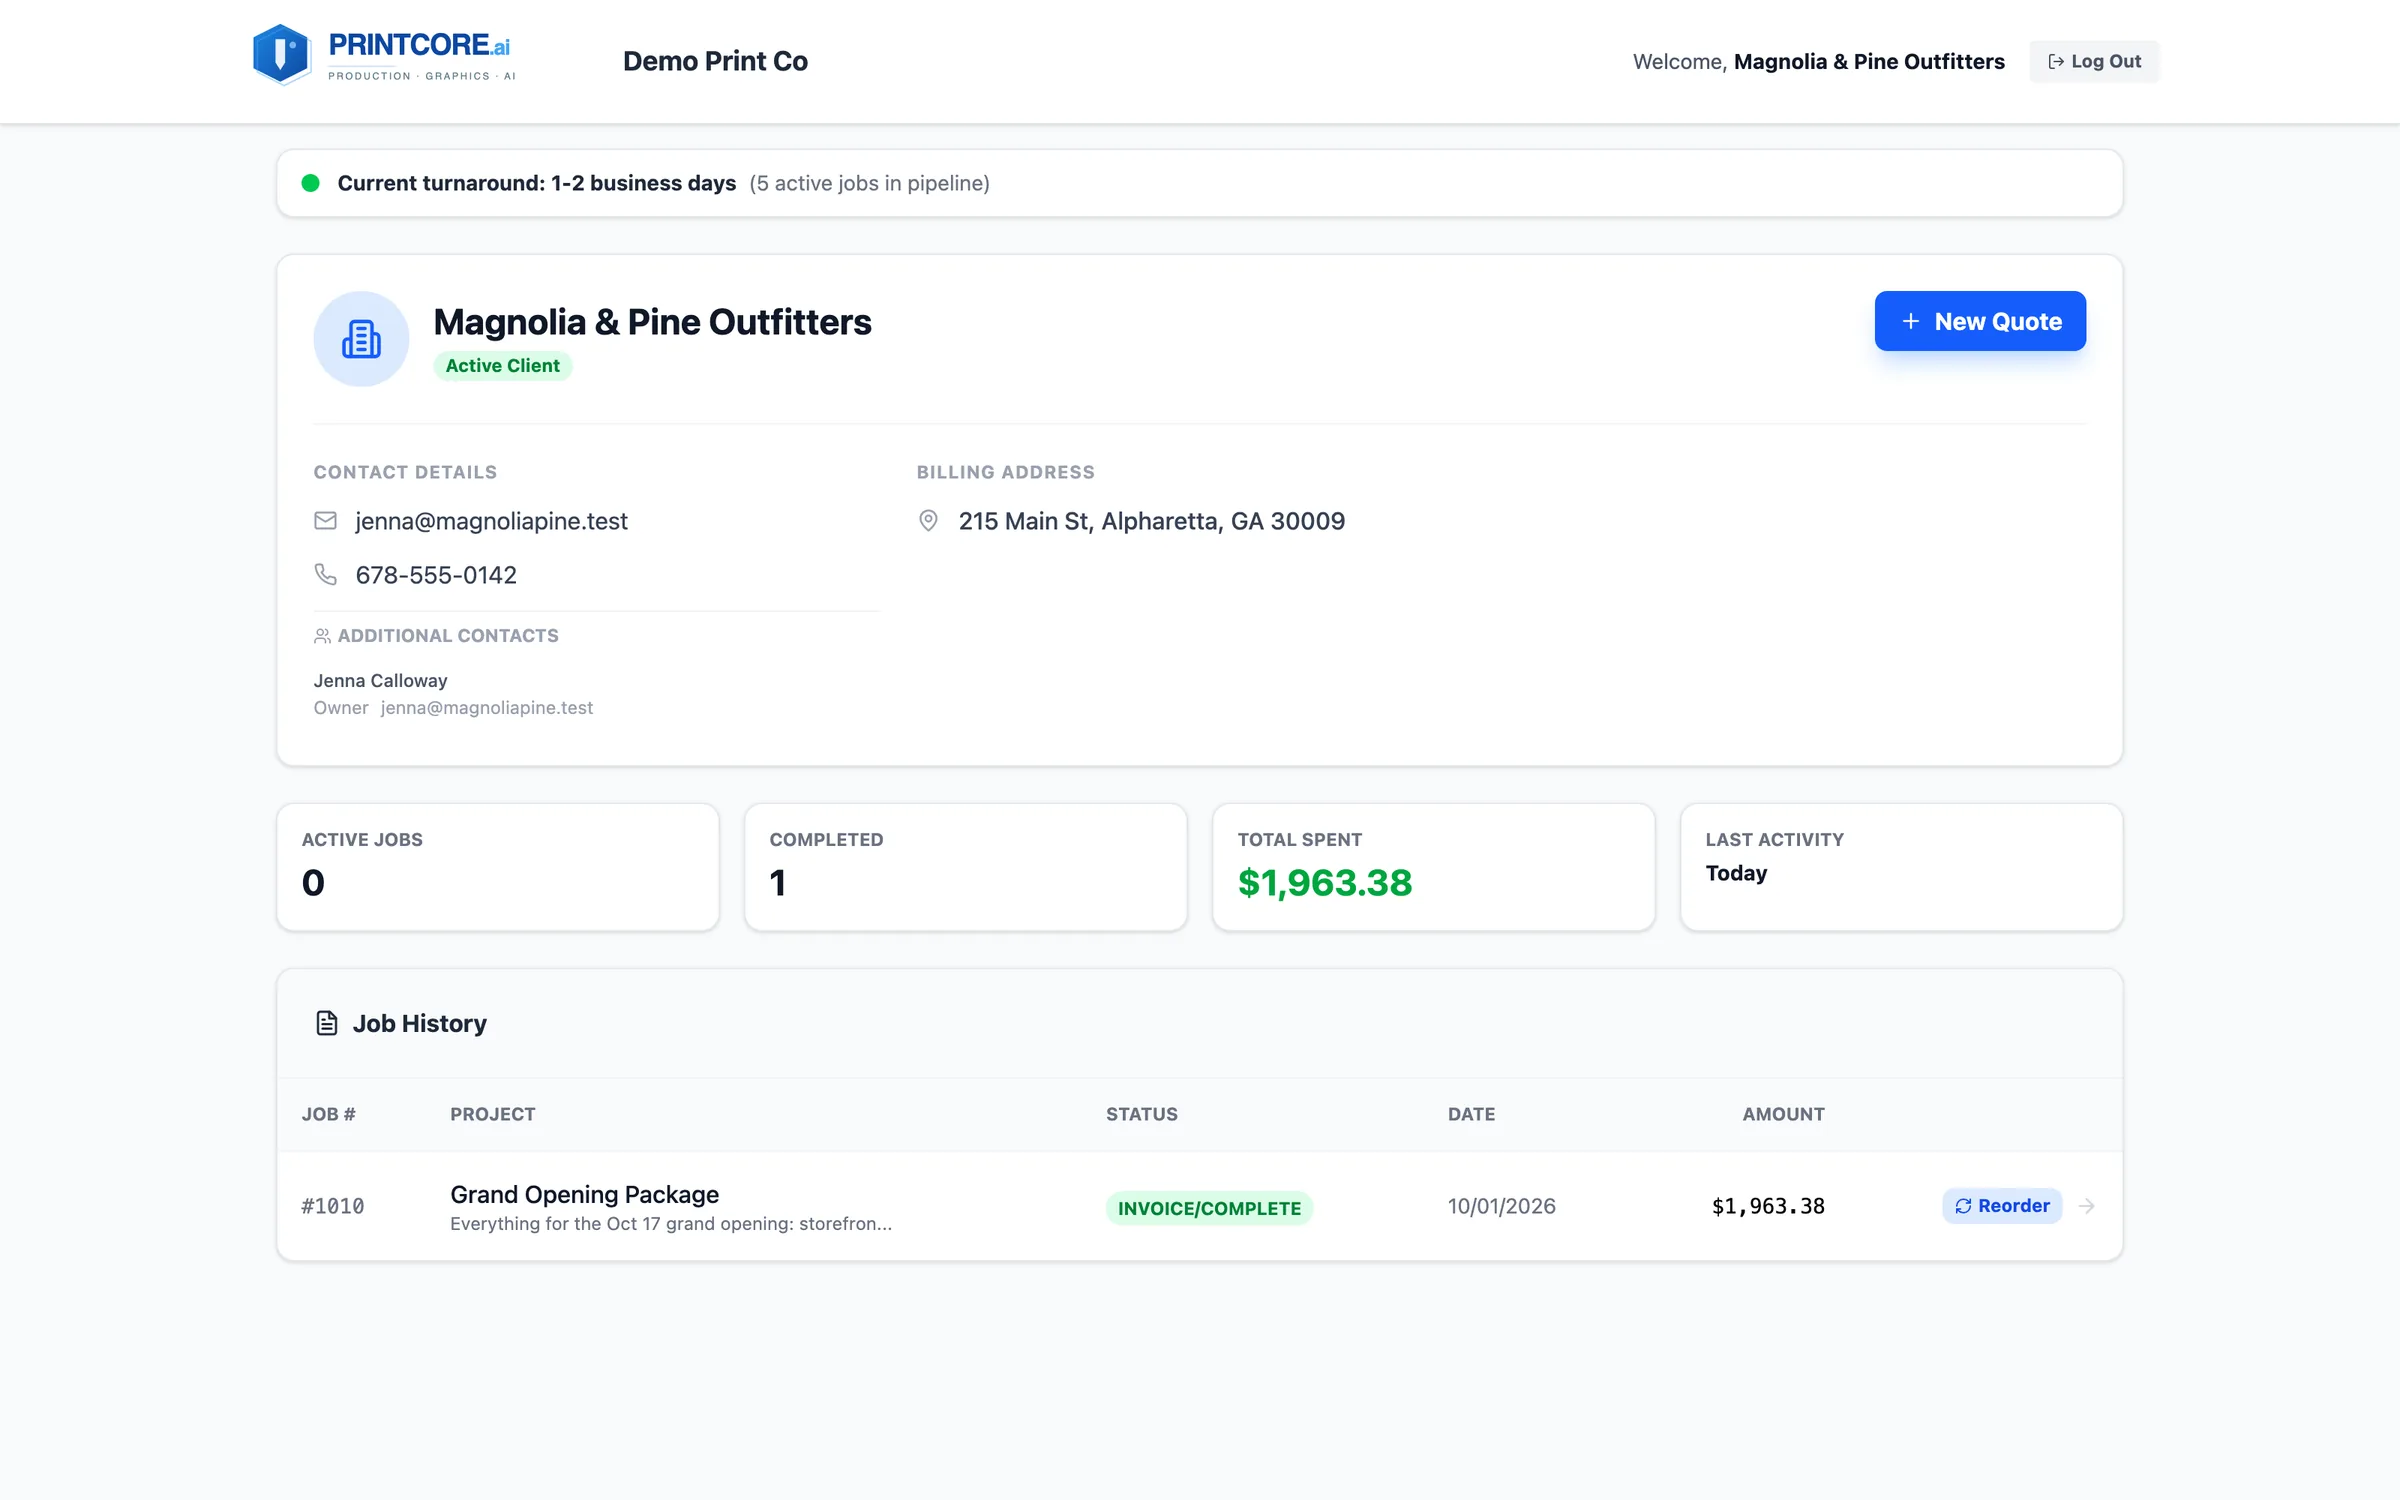Image resolution: width=2400 pixels, height=1500 pixels.
Task: Click the green turnaround status dot
Action: coord(310,183)
